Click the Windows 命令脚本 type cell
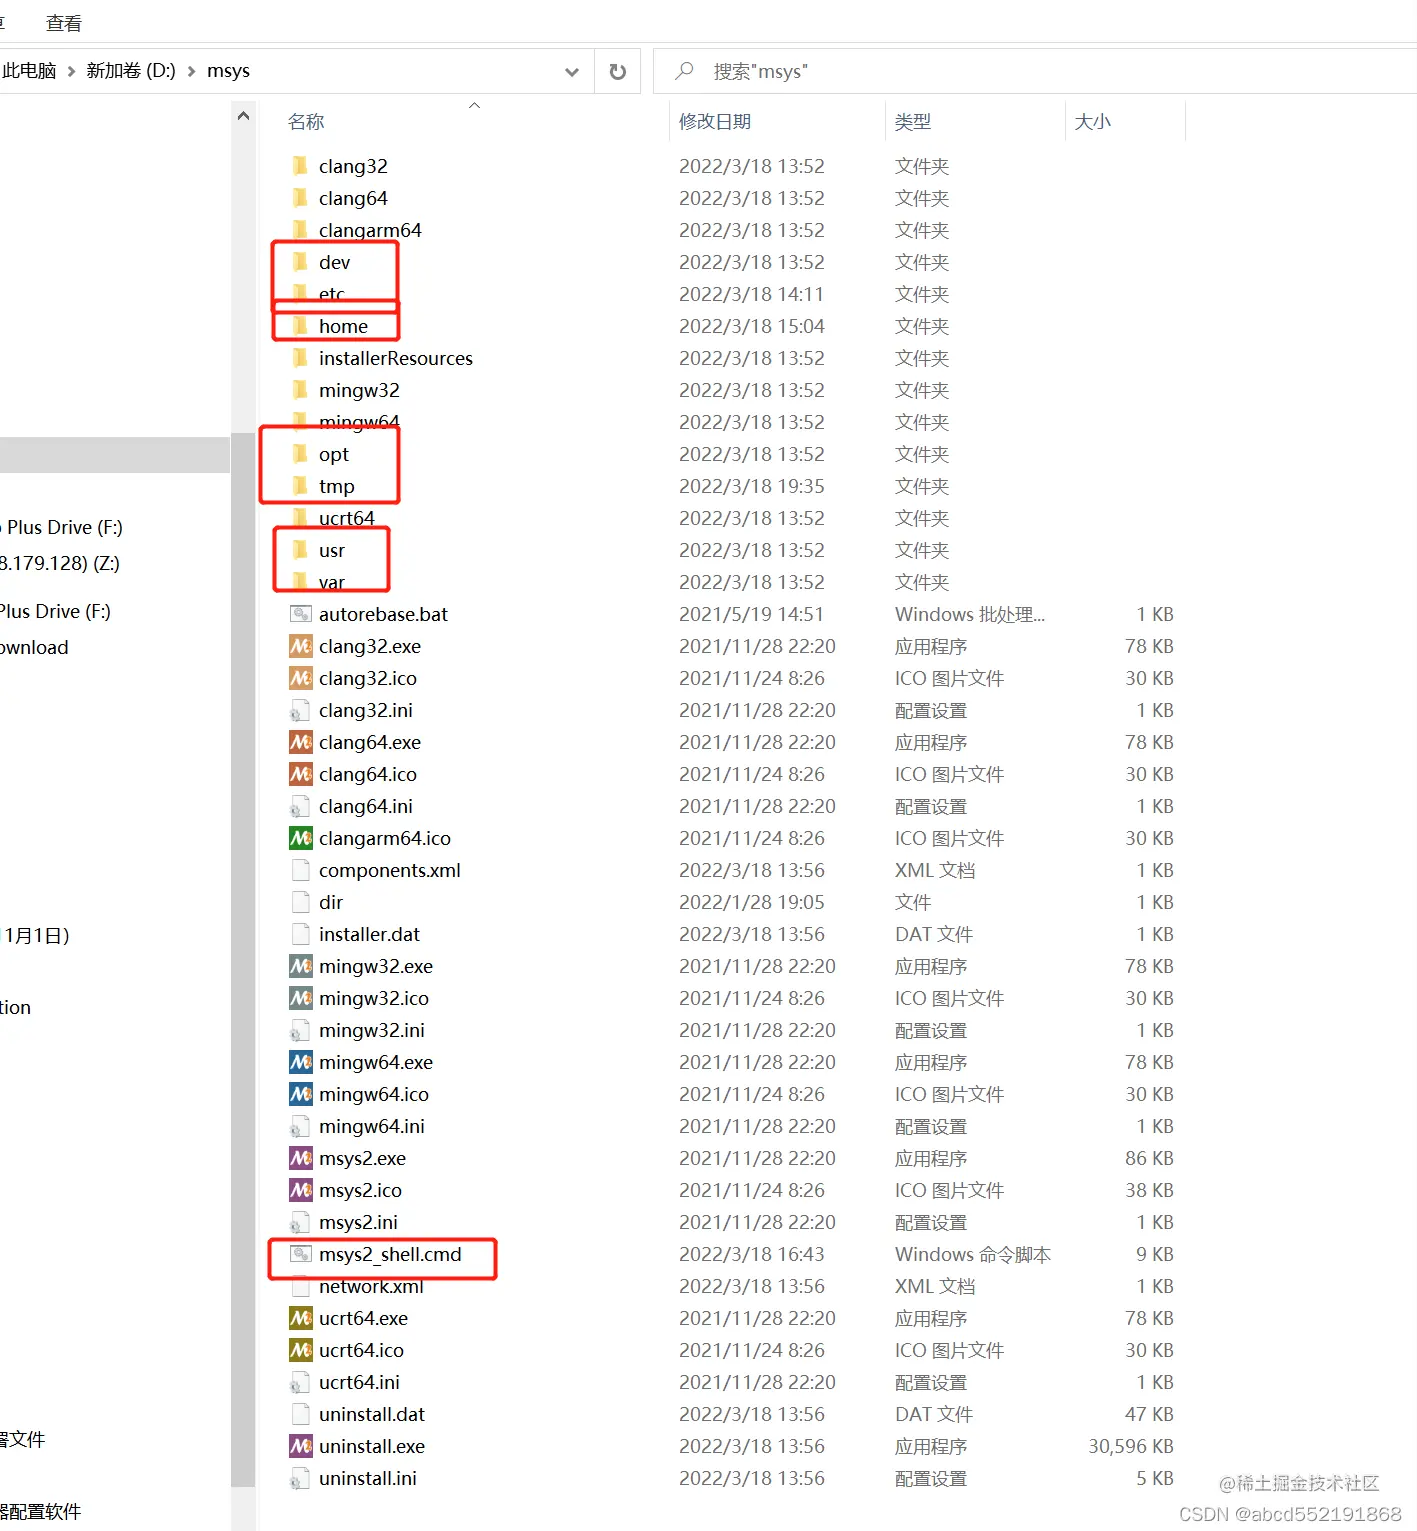Image resolution: width=1417 pixels, height=1531 pixels. [973, 1254]
